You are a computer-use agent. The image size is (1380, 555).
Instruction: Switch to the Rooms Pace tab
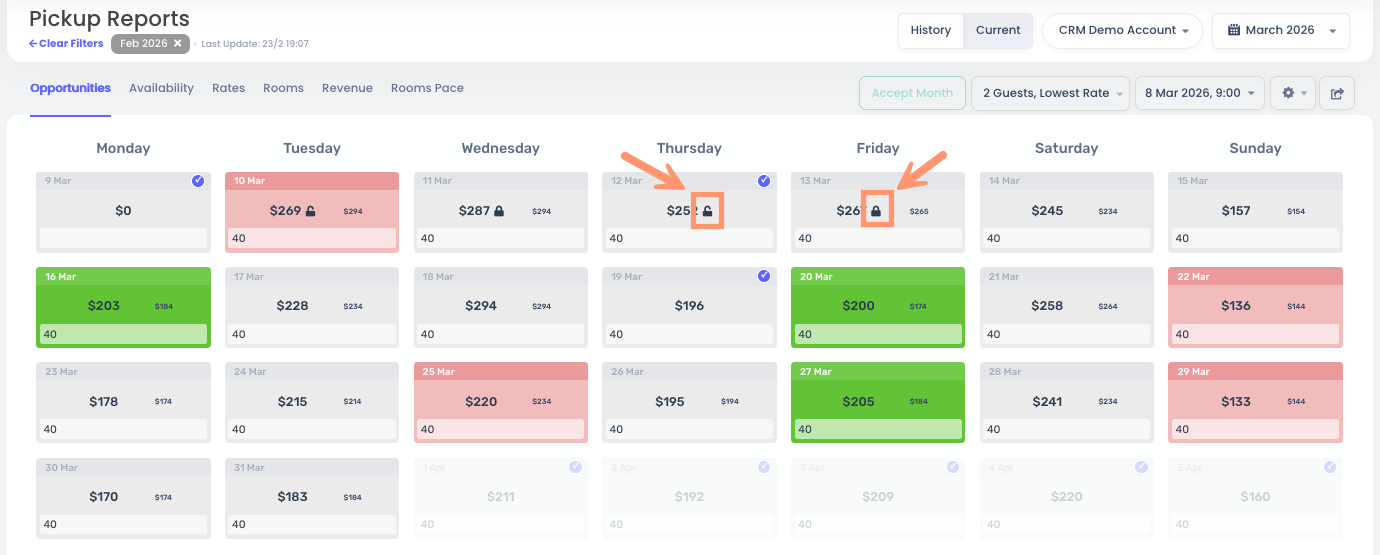click(427, 88)
